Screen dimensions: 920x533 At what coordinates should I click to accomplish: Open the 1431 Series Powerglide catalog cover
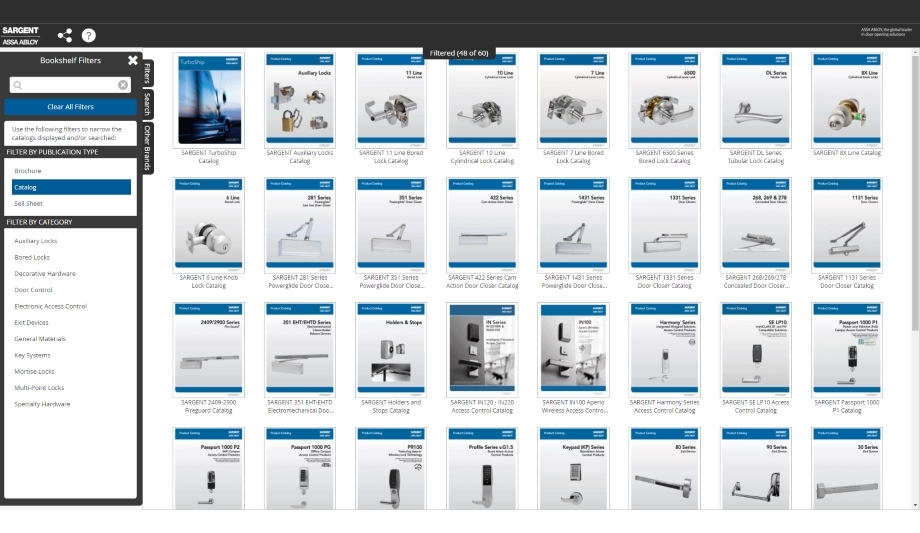[573, 225]
